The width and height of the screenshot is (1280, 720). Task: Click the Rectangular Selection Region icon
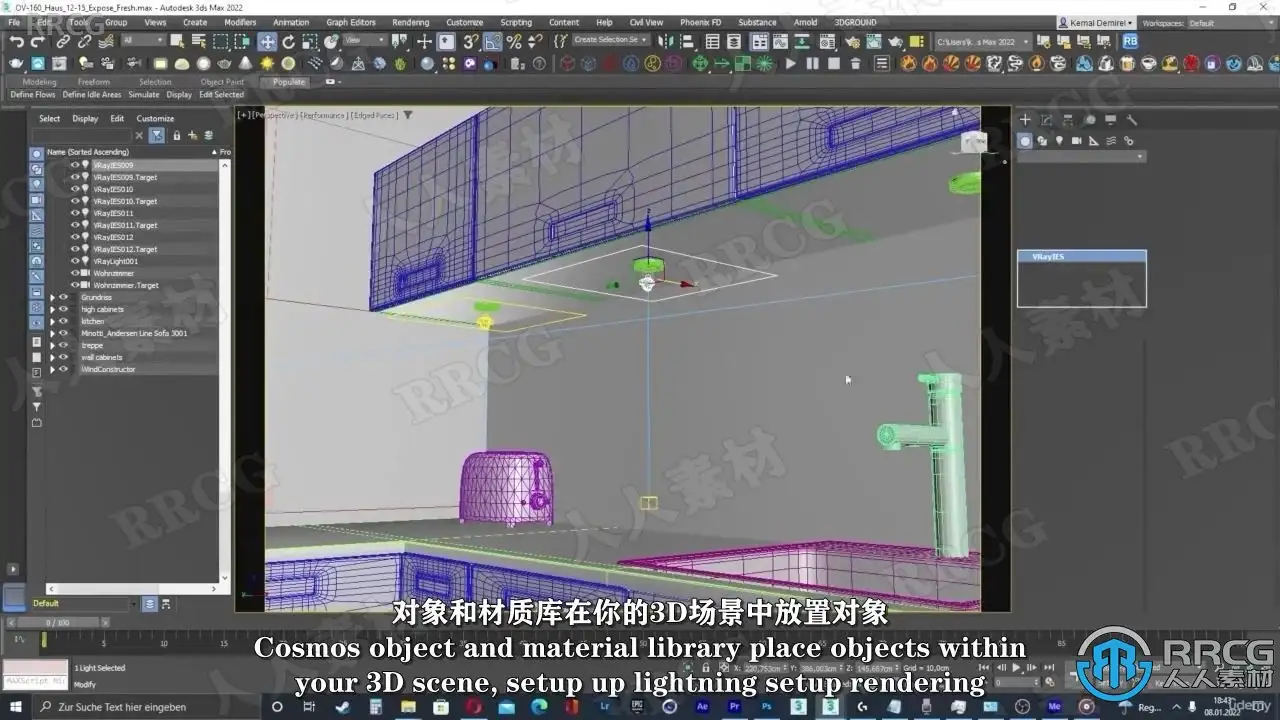pos(221,42)
